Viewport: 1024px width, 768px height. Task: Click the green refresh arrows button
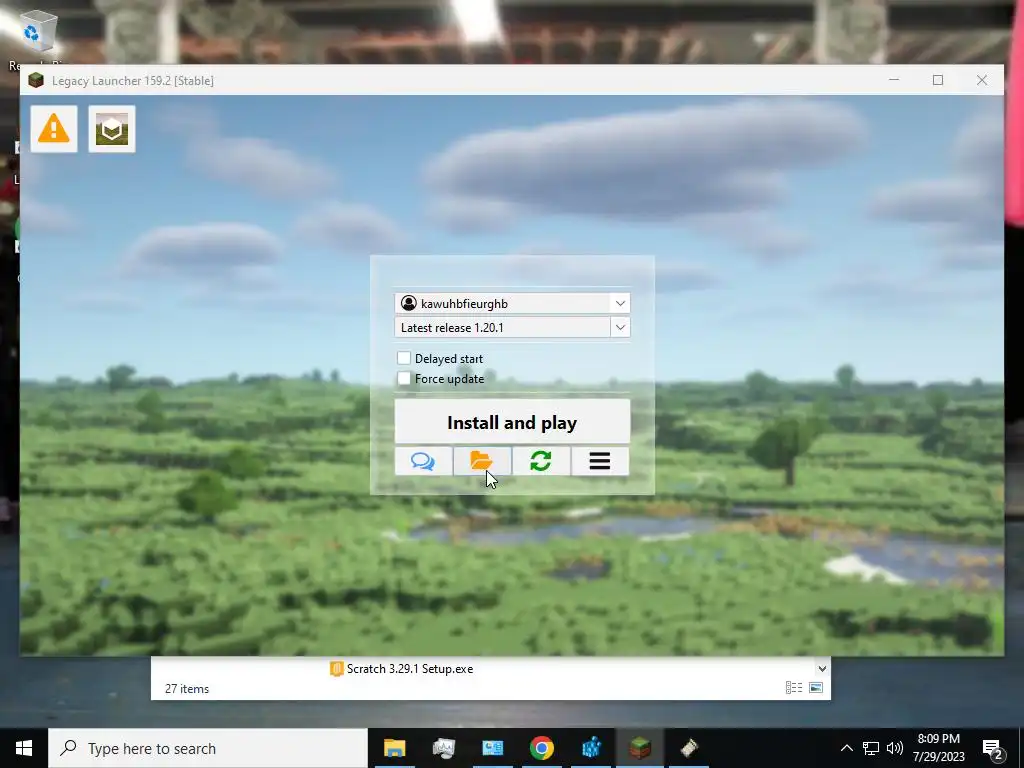[x=541, y=461]
